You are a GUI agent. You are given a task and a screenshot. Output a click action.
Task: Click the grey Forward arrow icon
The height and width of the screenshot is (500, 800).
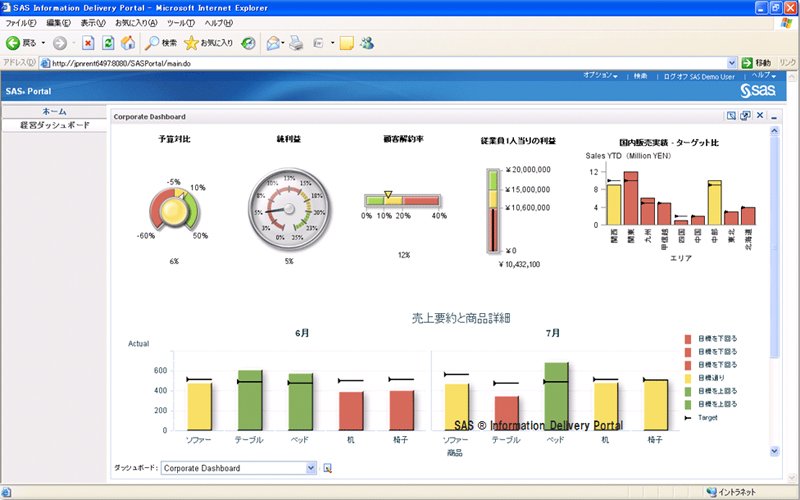tap(60, 43)
